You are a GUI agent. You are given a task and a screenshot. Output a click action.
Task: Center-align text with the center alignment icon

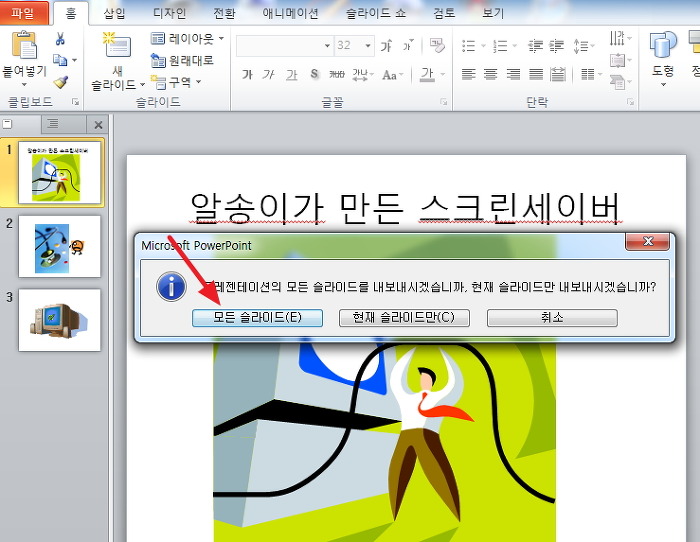[x=490, y=74]
